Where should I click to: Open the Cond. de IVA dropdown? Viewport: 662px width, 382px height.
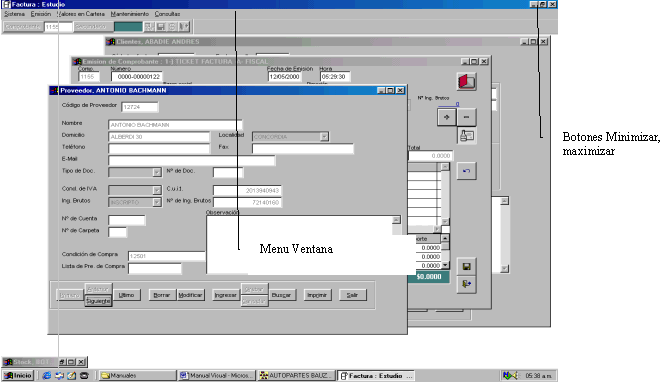click(157, 190)
